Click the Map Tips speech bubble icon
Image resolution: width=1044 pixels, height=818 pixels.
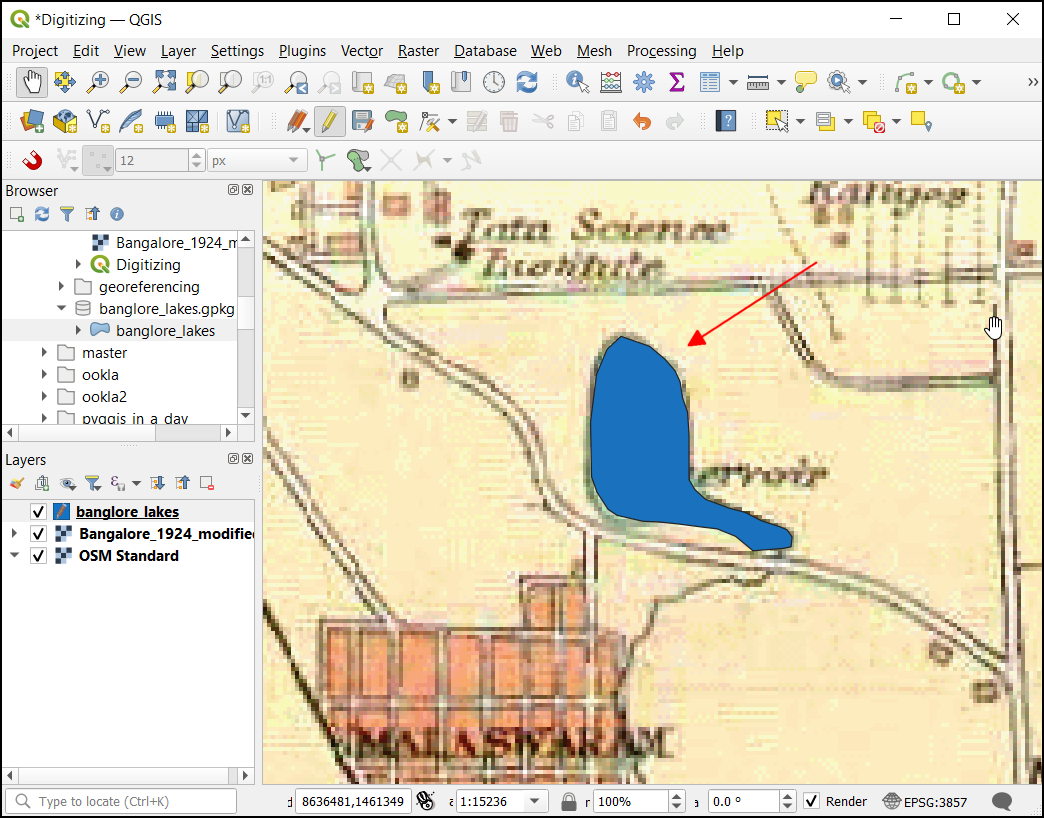click(x=806, y=83)
